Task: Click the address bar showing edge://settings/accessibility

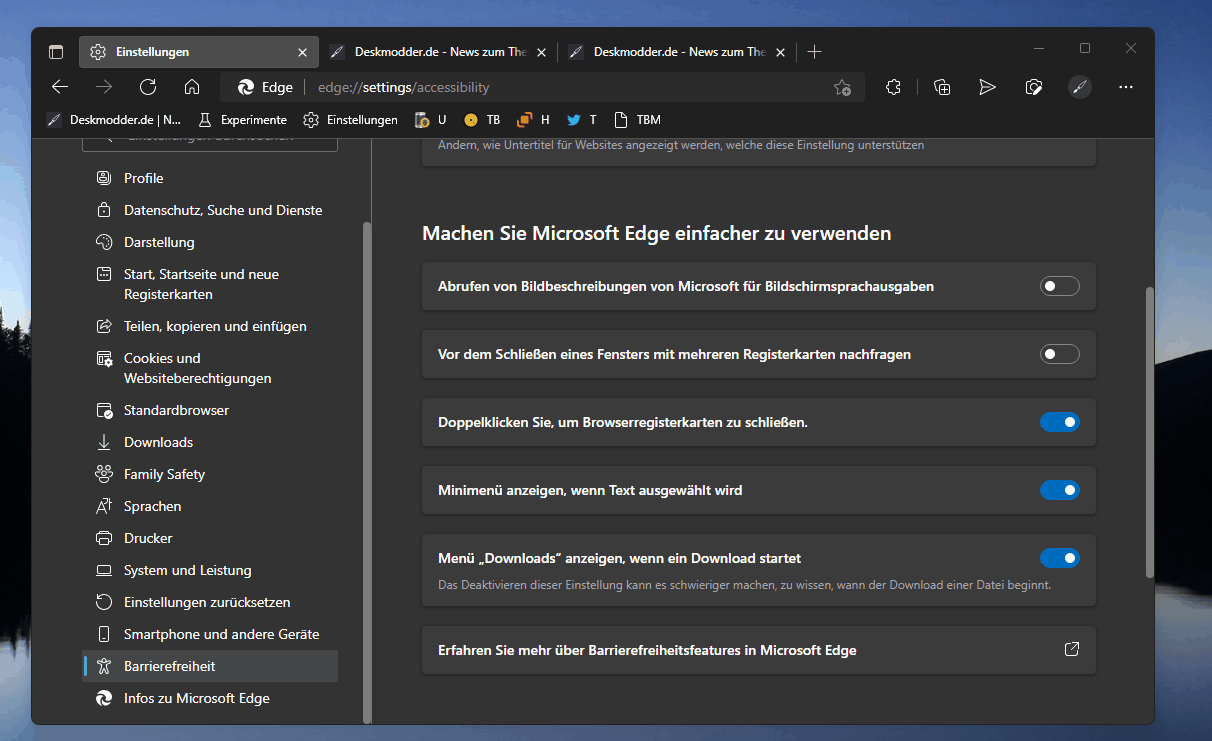Action: (x=540, y=87)
